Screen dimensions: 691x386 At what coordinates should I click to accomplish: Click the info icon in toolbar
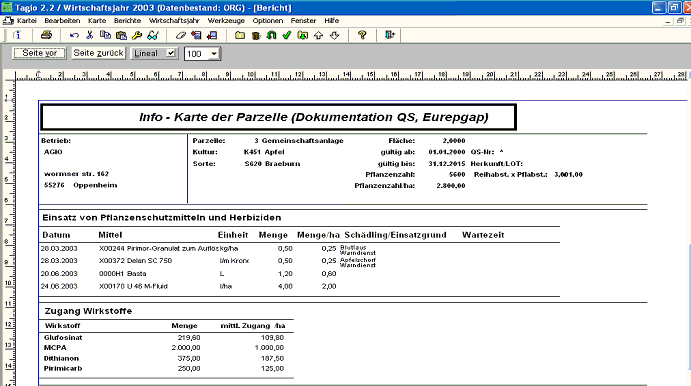[17, 35]
